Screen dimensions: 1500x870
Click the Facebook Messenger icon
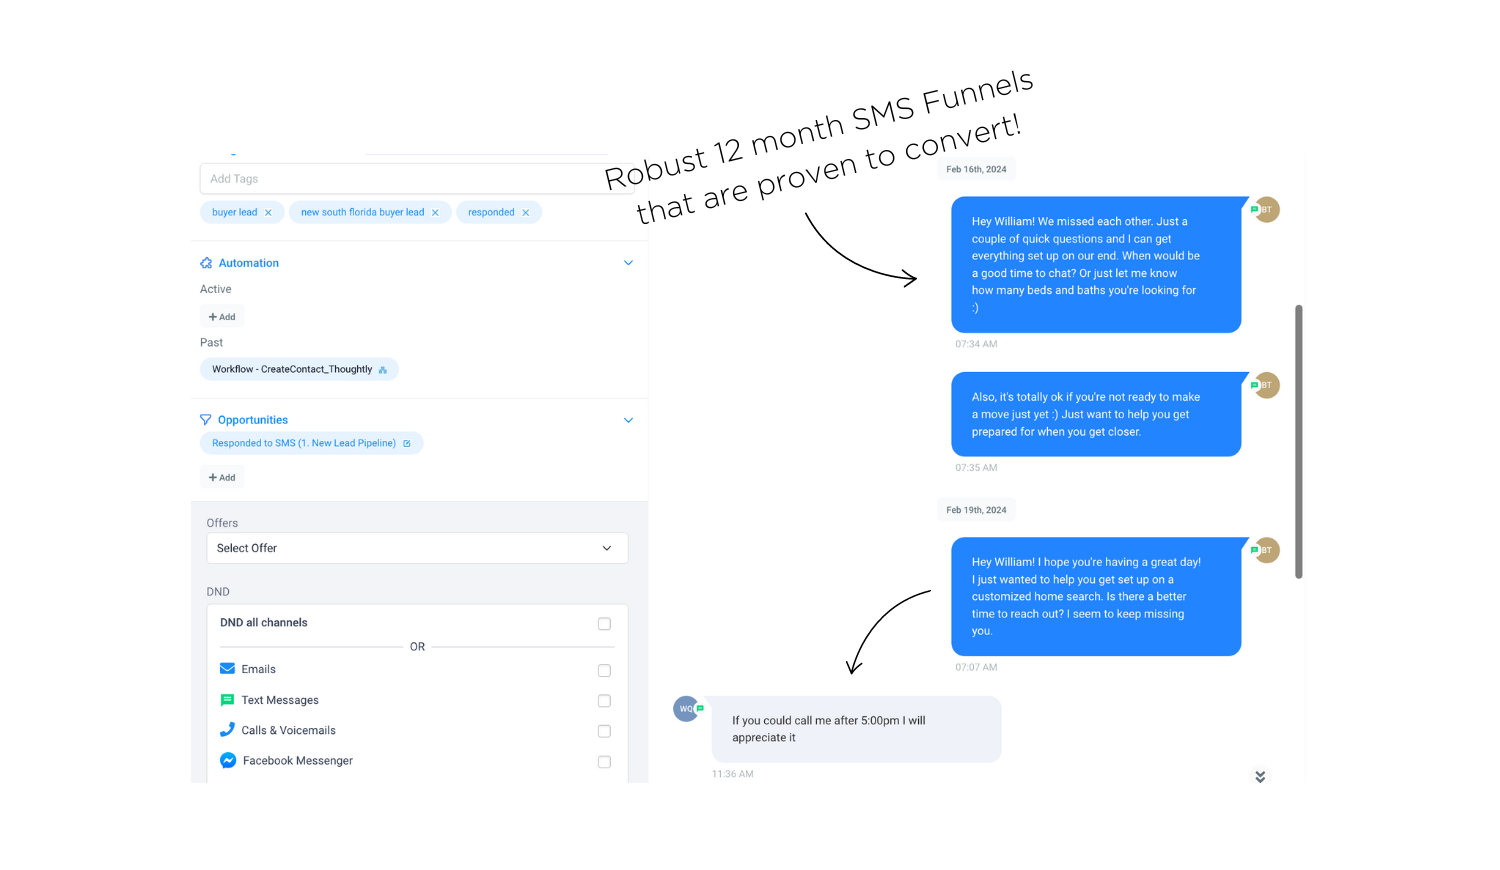click(228, 761)
